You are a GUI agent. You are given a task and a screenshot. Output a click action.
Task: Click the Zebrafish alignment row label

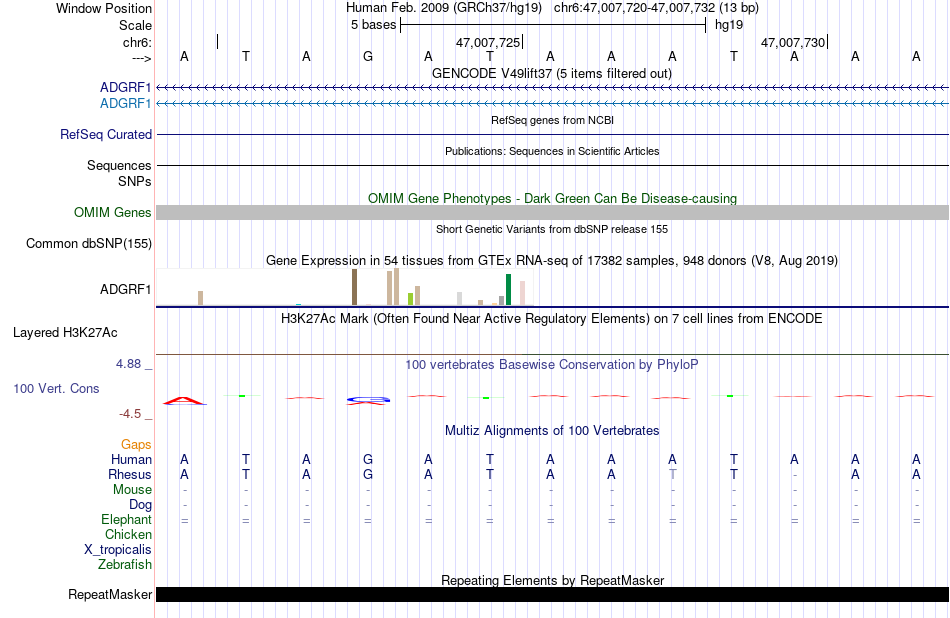point(125,565)
